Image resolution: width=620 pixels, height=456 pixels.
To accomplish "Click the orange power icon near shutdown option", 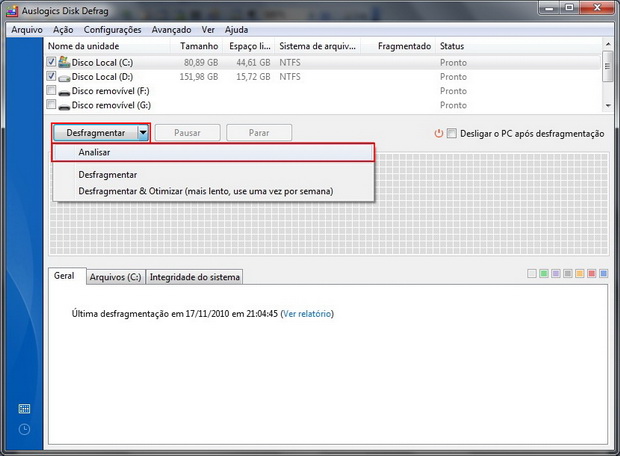I will point(439,133).
